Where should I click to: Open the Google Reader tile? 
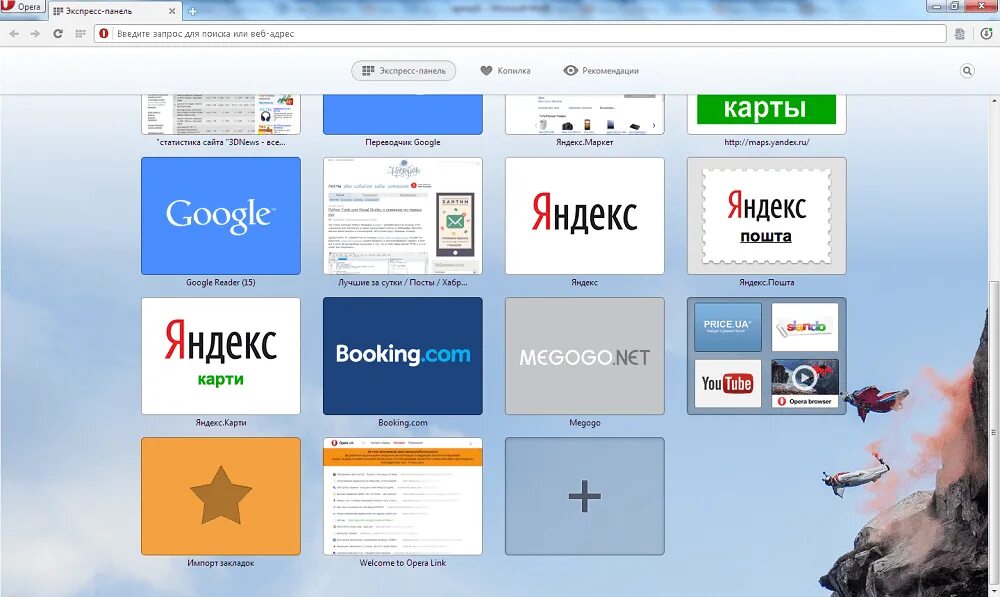(220, 216)
